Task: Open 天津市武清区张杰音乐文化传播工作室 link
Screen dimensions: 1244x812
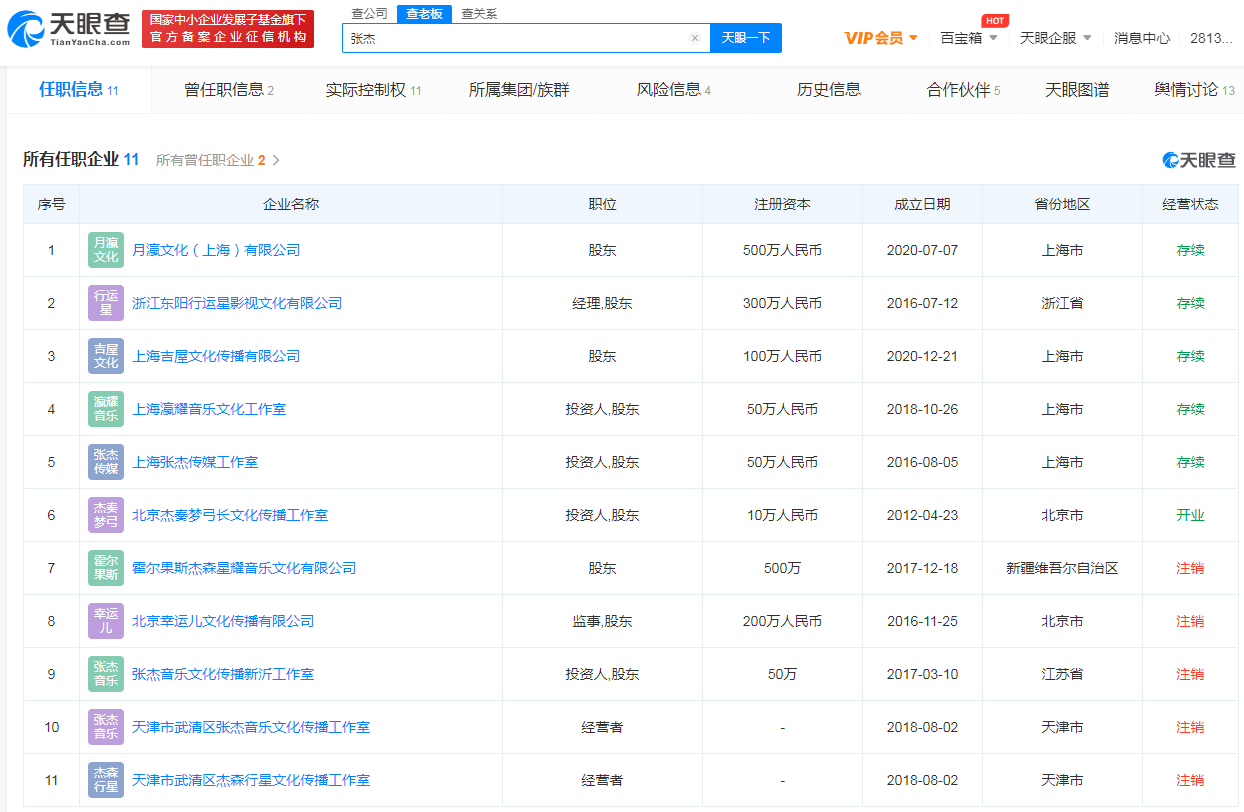Action: tap(251, 727)
